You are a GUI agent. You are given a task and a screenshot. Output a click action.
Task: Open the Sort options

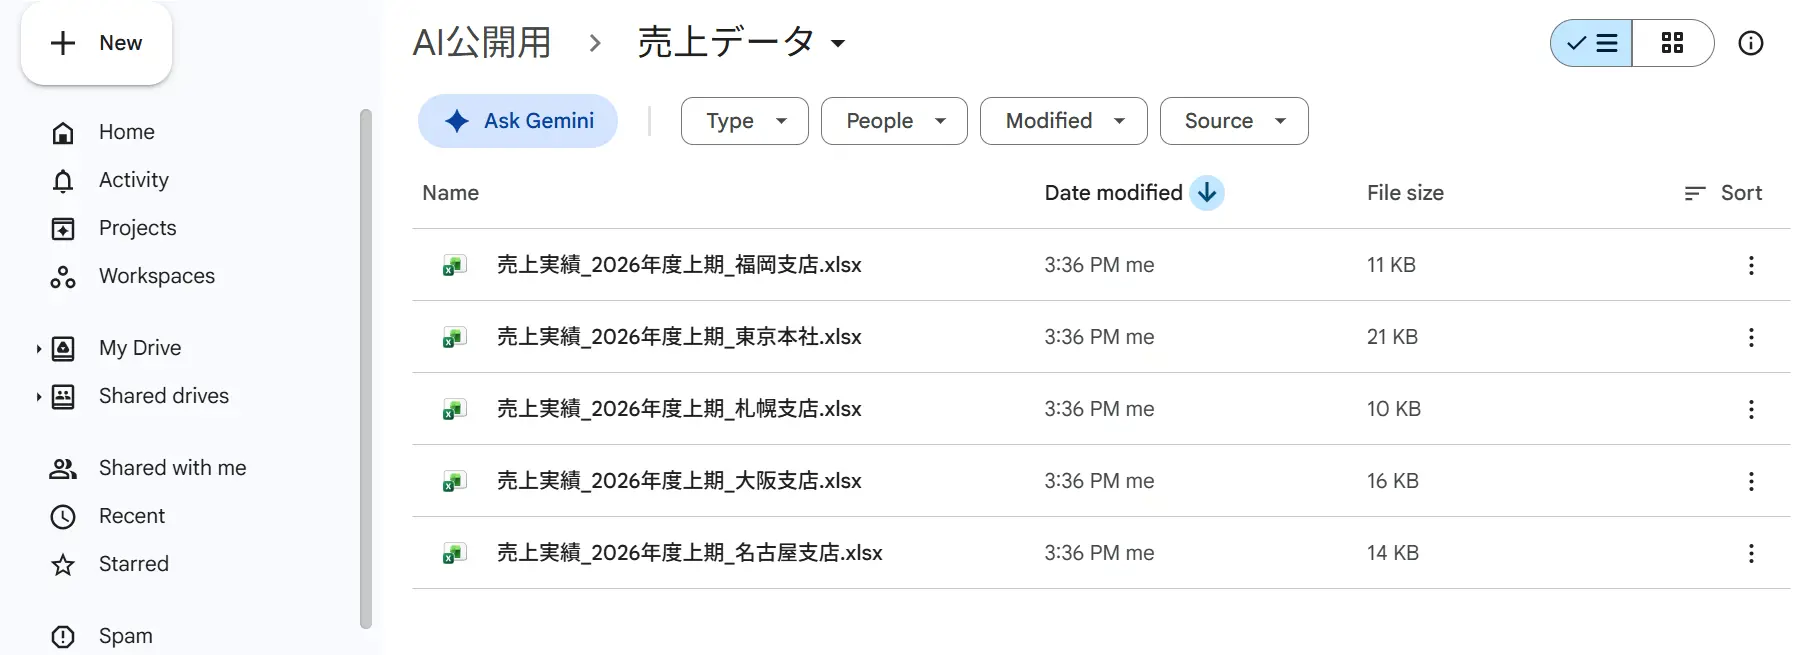1723,193
